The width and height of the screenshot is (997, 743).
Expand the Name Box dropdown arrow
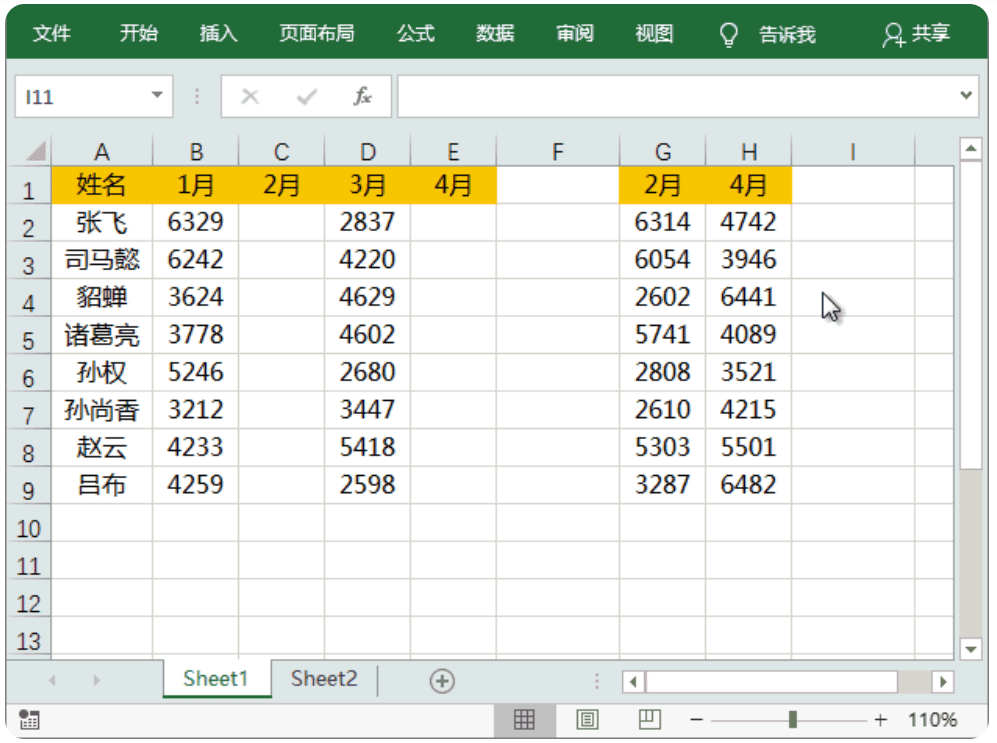(x=157, y=95)
